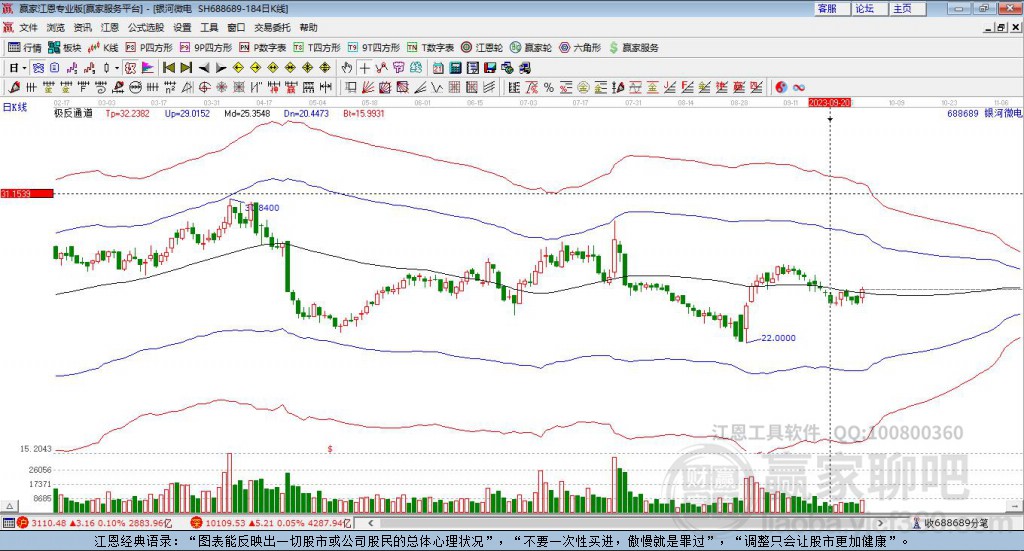Click the 论坛 forum button
The width and height of the screenshot is (1024, 551).
tap(870, 8)
